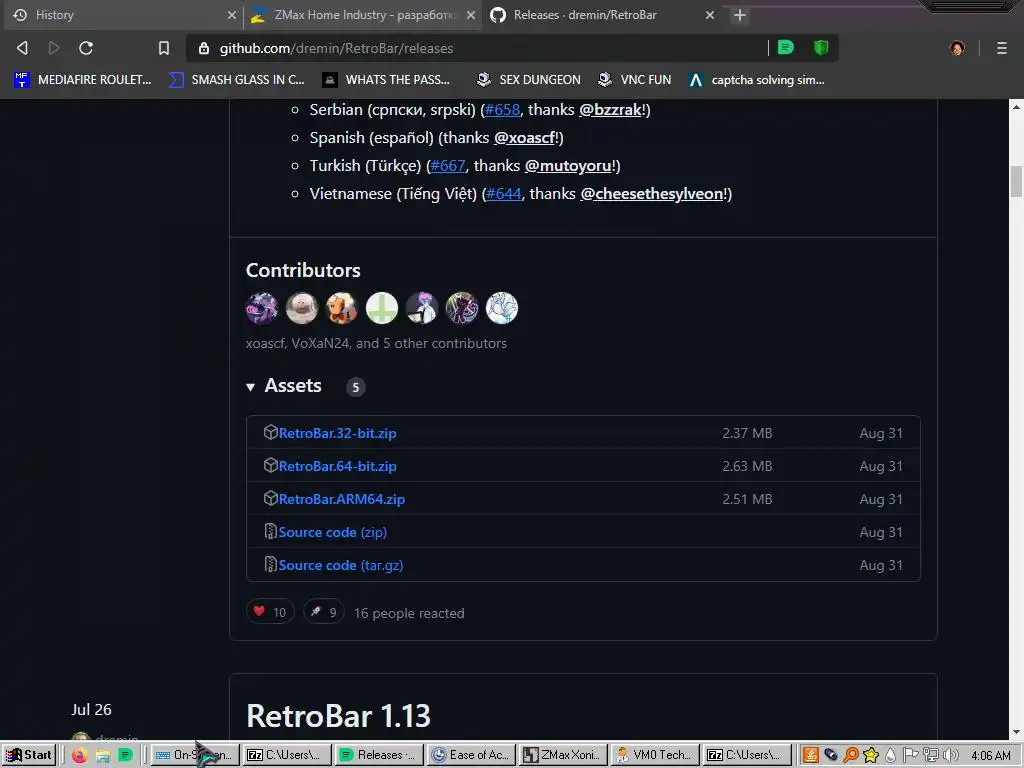Click the 4:06 AM taskbar clock
Image resolution: width=1024 pixels, height=768 pixels.
click(991, 756)
